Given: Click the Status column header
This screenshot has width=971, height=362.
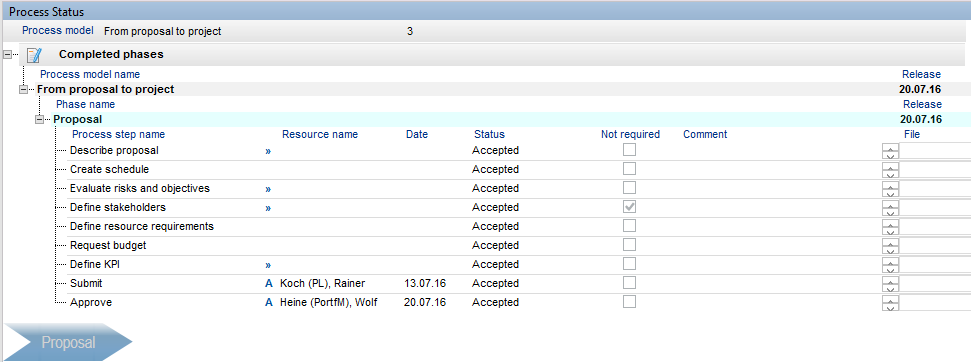Looking at the screenshot, I should tap(489, 134).
